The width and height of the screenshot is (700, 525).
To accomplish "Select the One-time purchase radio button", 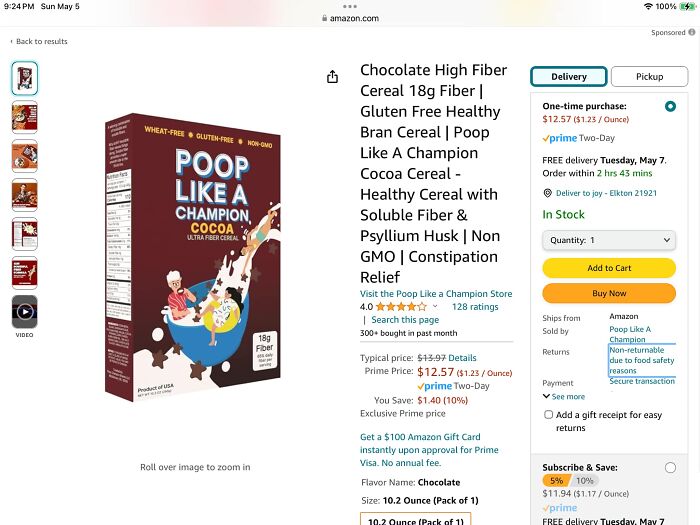I will [669, 106].
